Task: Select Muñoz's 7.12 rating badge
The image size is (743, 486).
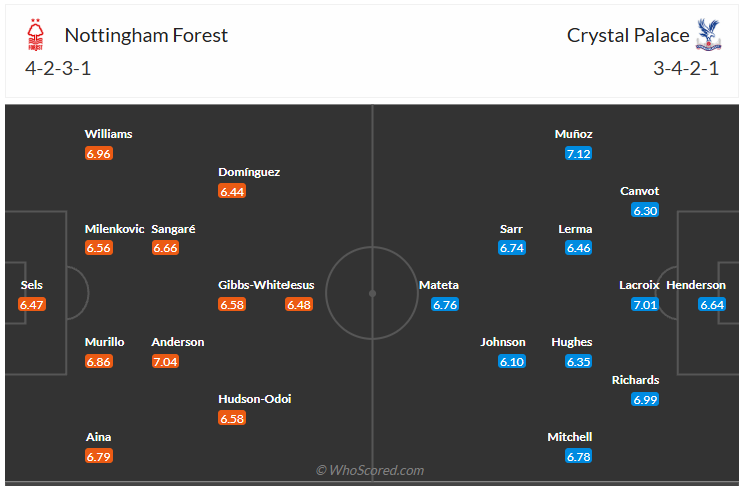Action: tap(579, 154)
